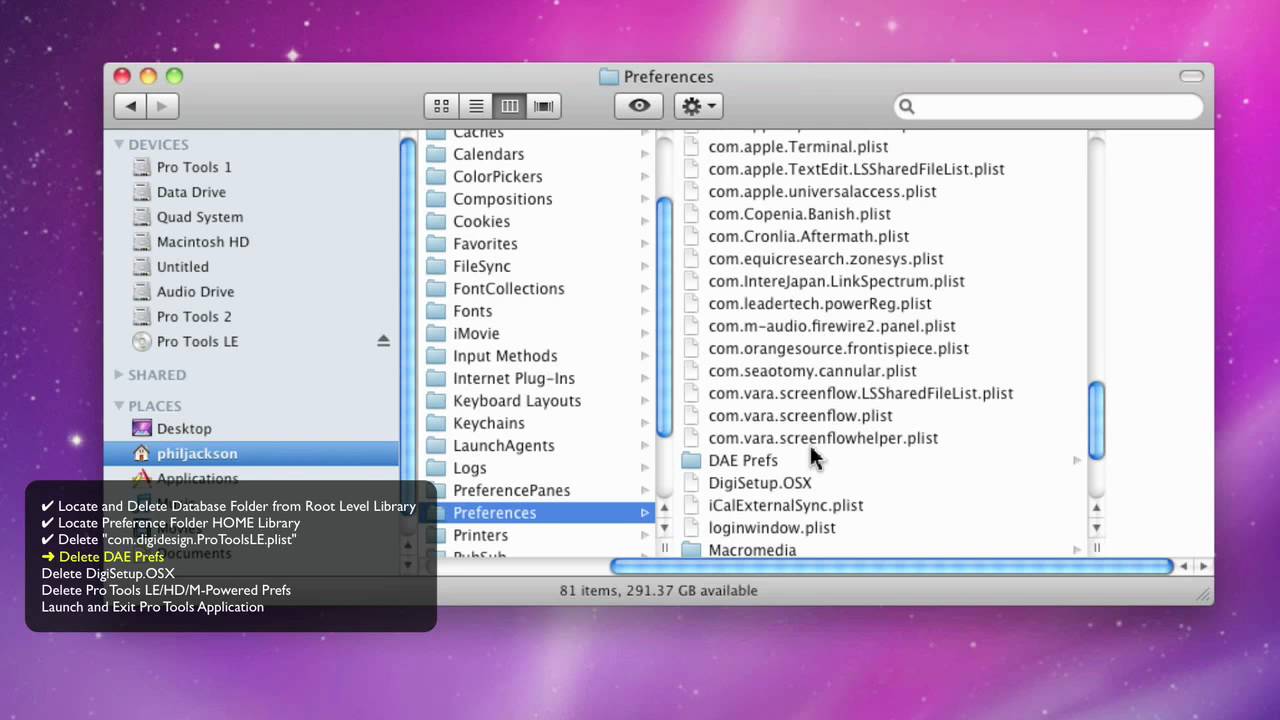The image size is (1280, 720).
Task: Open the ColorPickers folder
Action: pos(497,177)
